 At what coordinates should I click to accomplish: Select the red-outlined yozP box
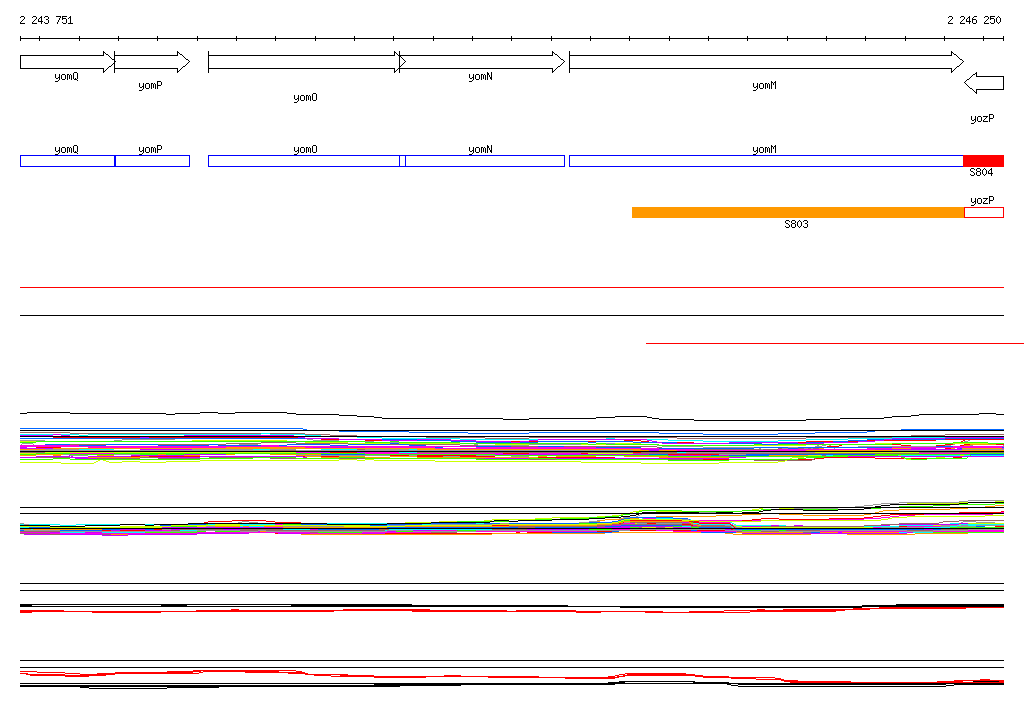(x=984, y=212)
